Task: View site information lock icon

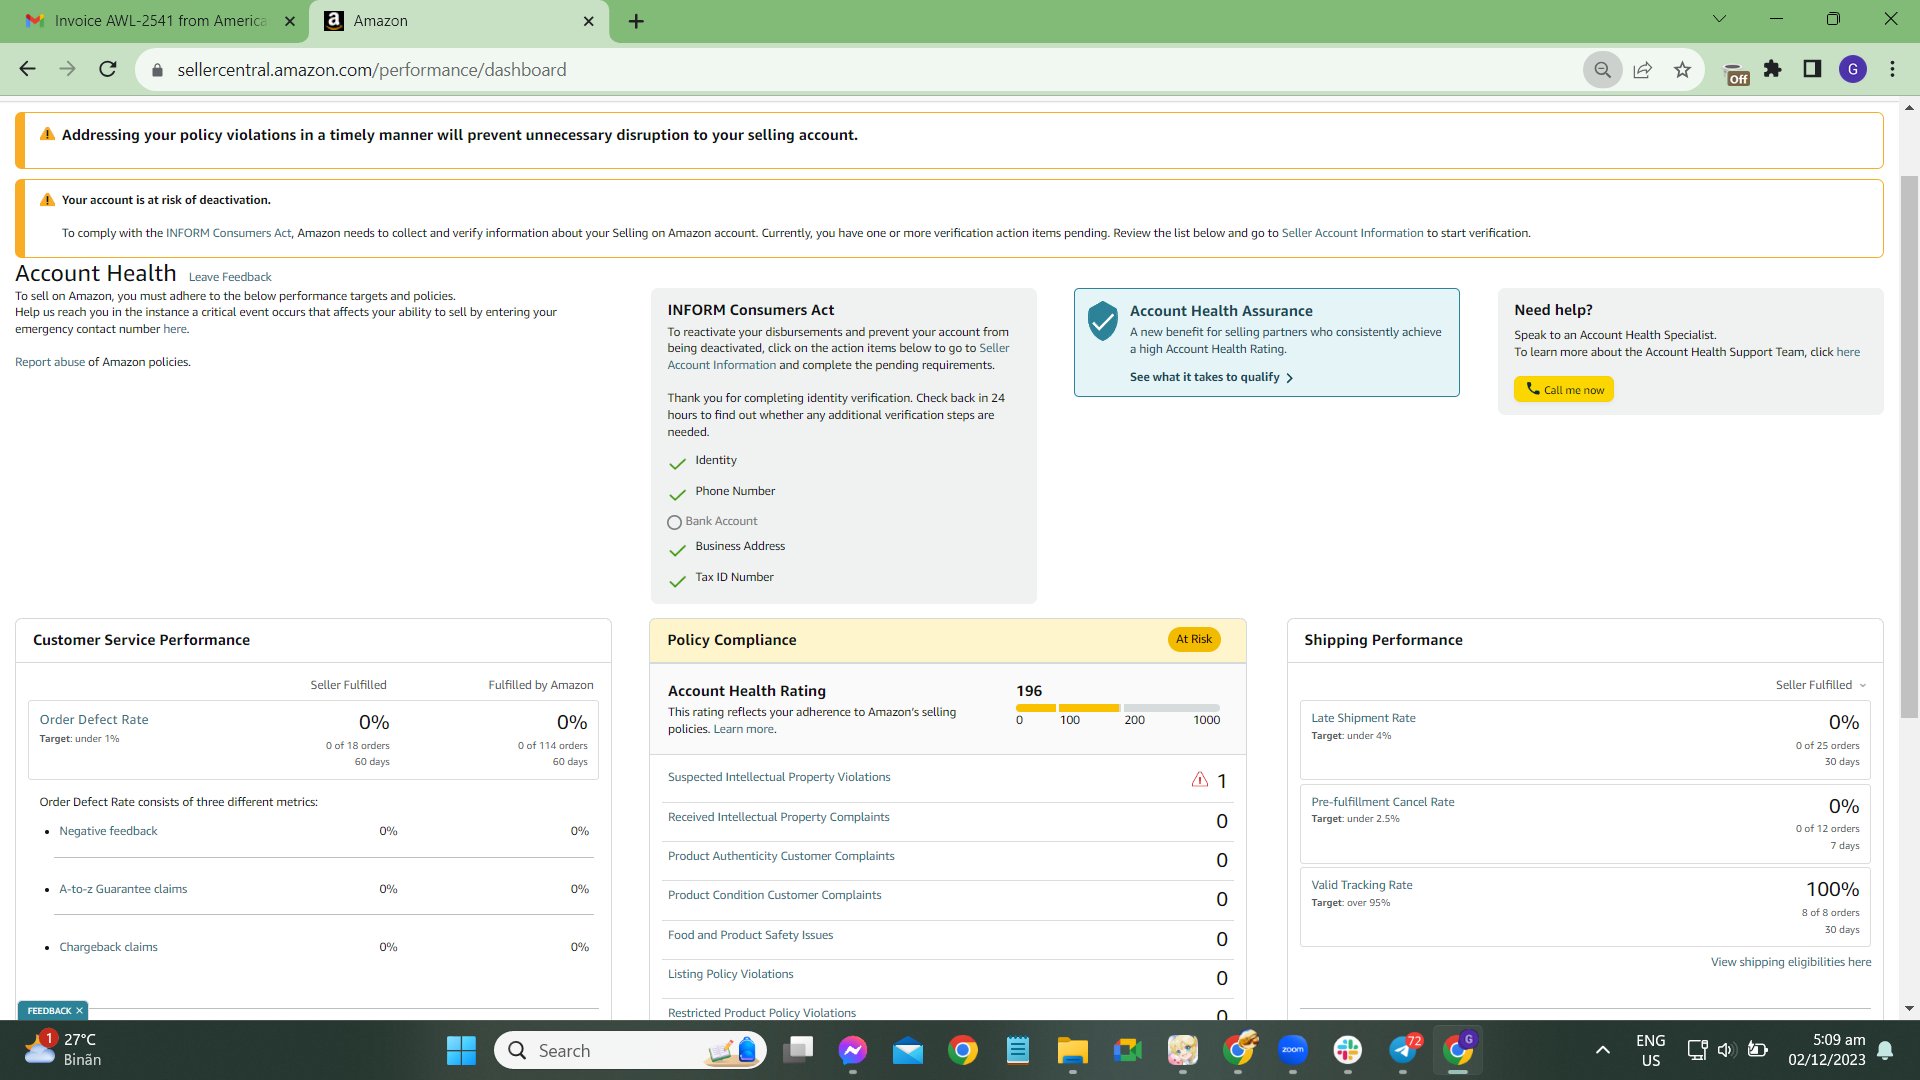Action: click(x=157, y=70)
